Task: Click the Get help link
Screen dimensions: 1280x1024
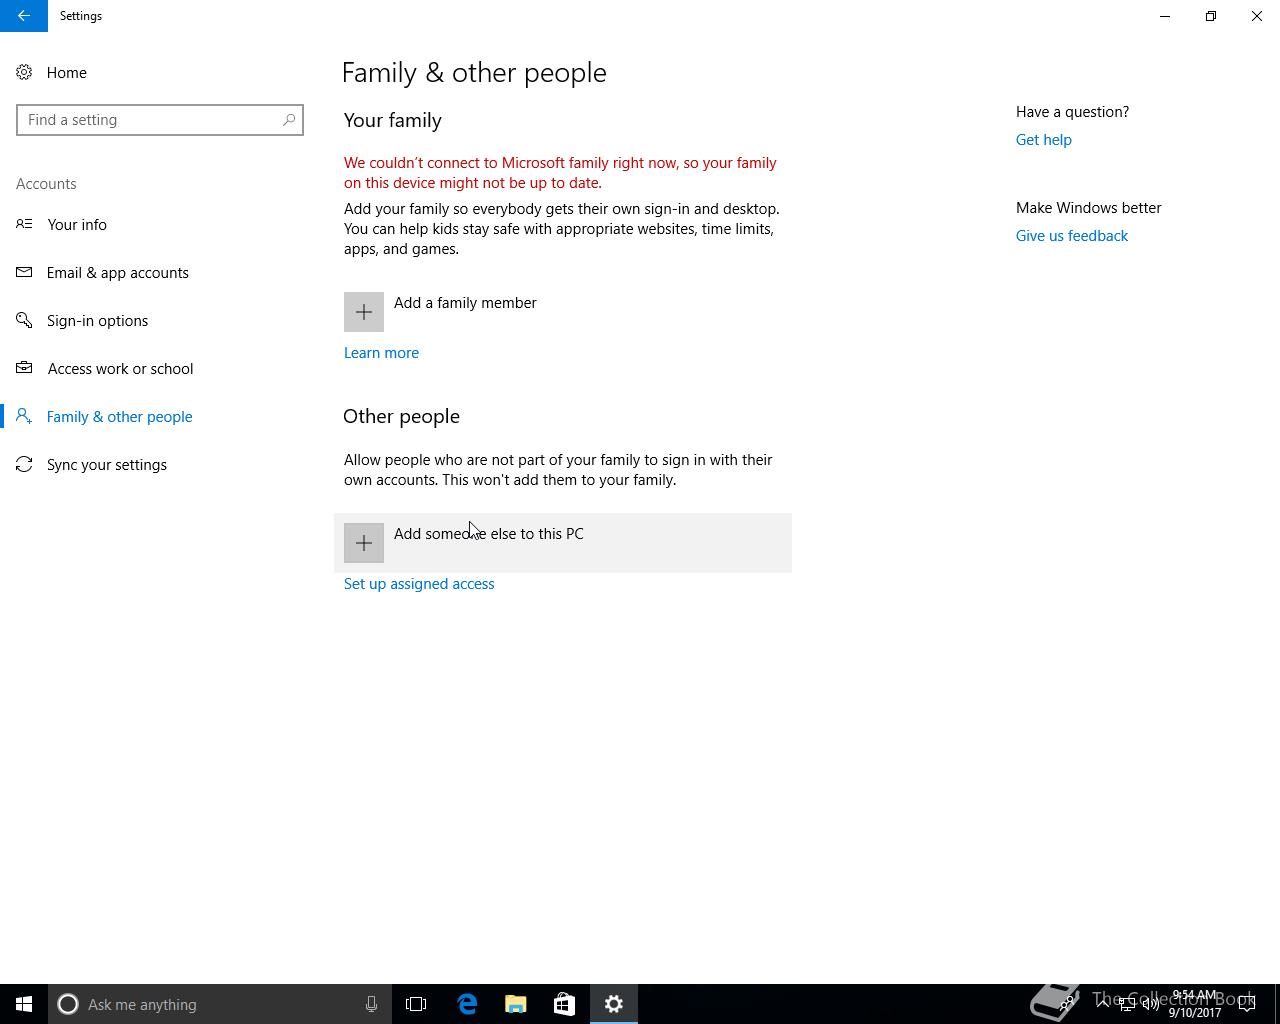Action: 1043,140
